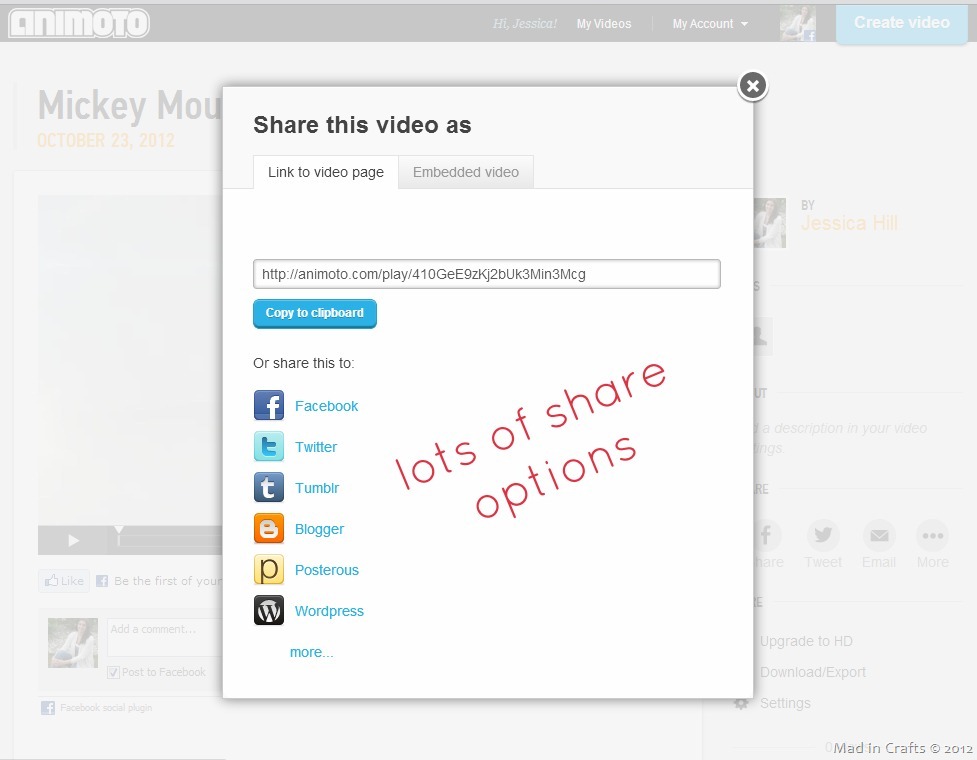This screenshot has height=760, width=977.
Task: Open My Videos in header
Action: 604,24
